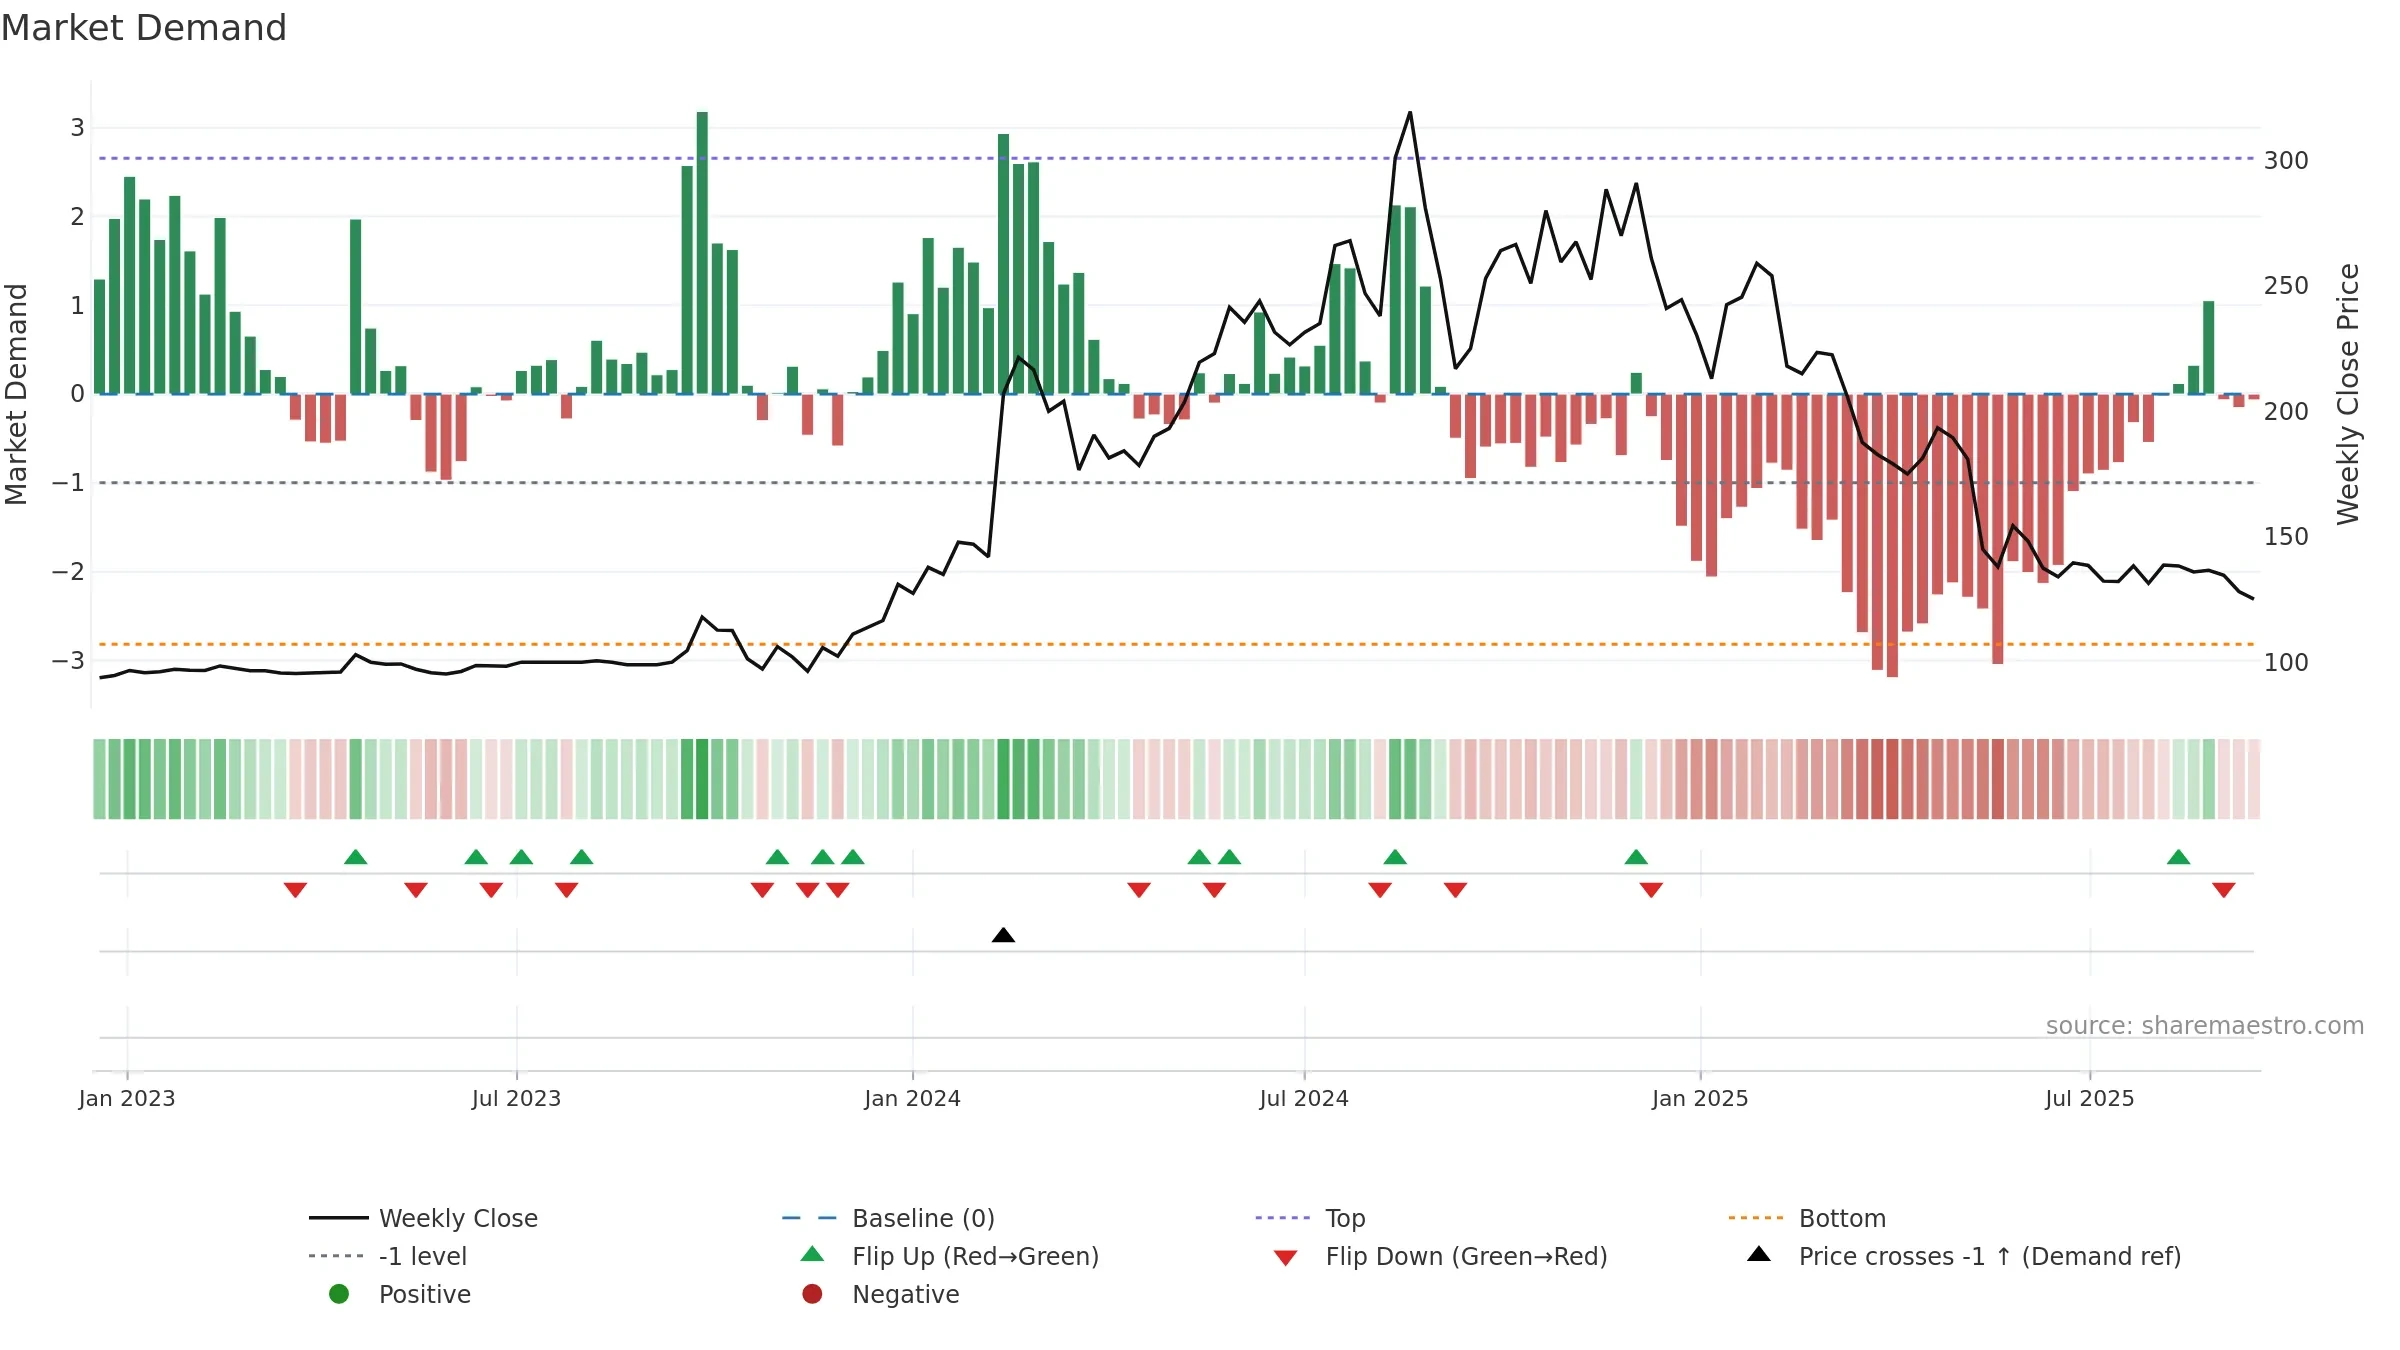Click the 100 price tick label

click(2286, 662)
